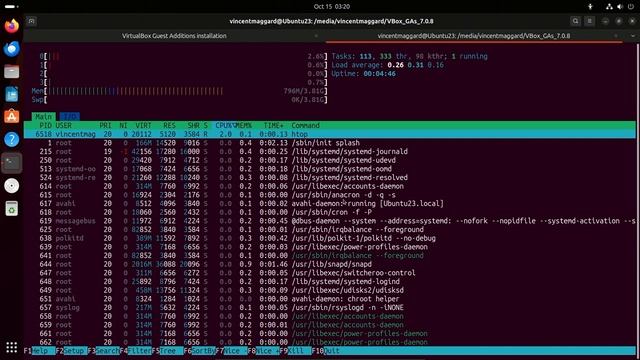Select the udisksd process row

(329, 290)
